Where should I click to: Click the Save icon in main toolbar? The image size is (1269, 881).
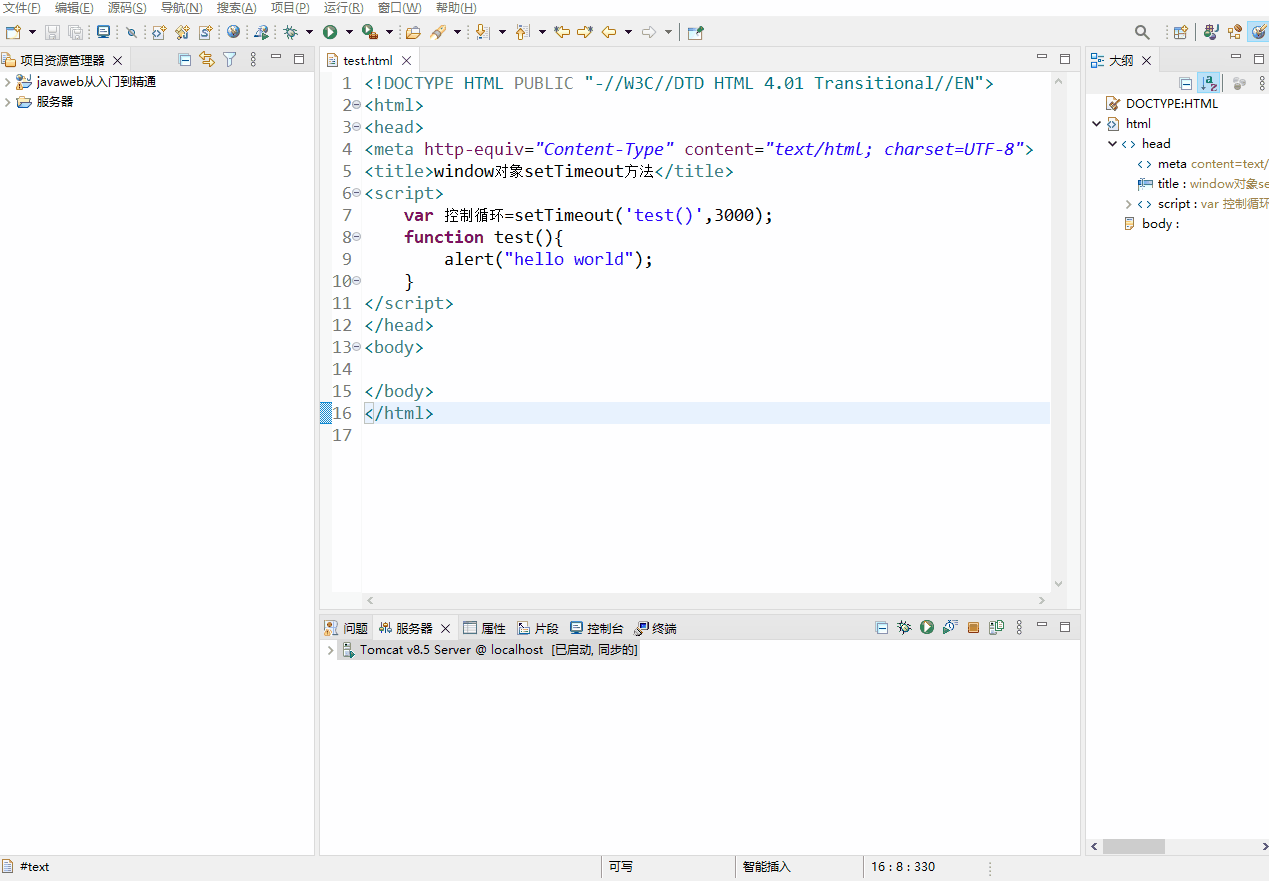(x=53, y=32)
